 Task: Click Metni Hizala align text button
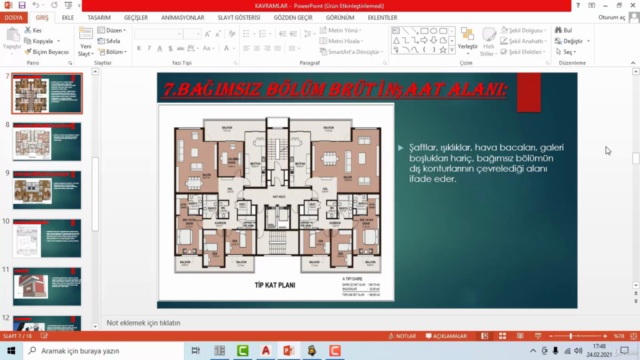pos(342,41)
